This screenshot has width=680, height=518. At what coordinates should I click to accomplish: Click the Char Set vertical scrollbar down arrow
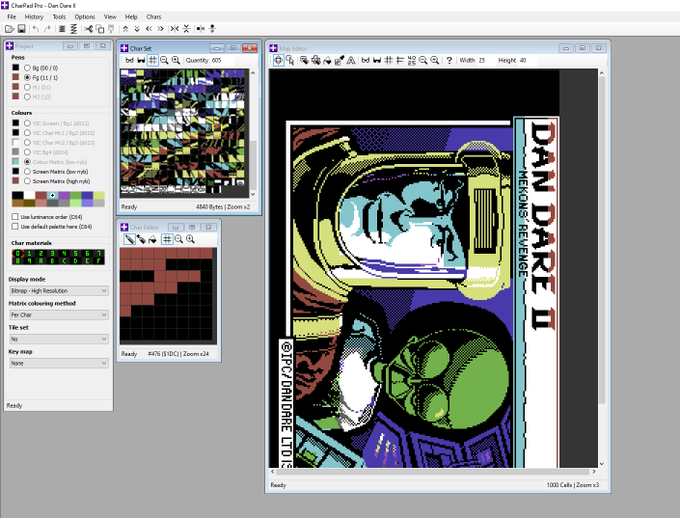pyautogui.click(x=253, y=194)
